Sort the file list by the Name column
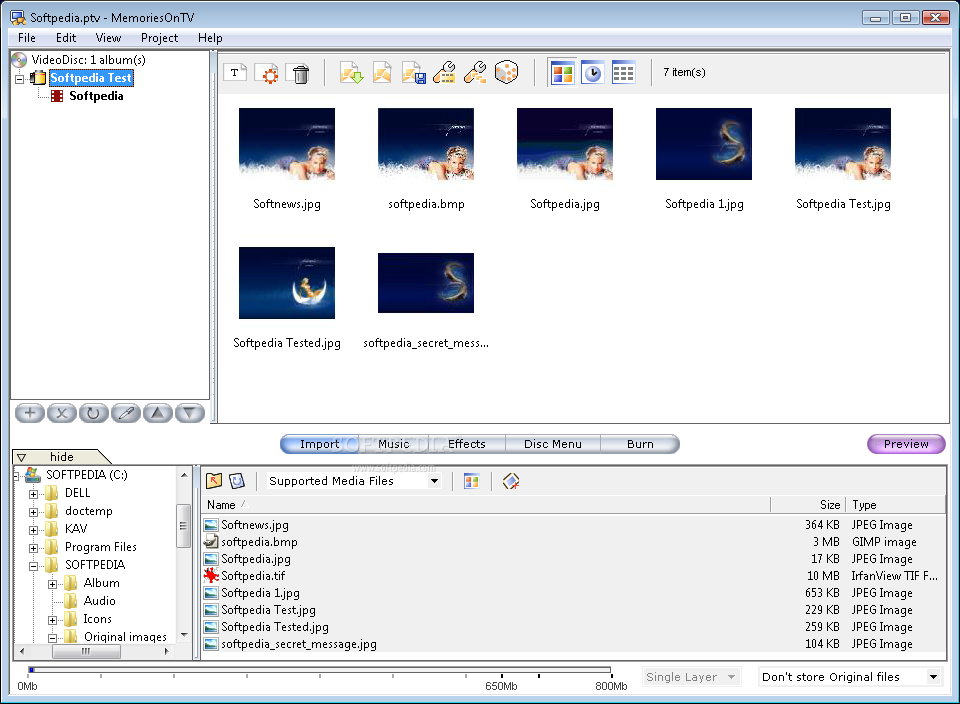Screen dimensions: 960x704 [486, 505]
